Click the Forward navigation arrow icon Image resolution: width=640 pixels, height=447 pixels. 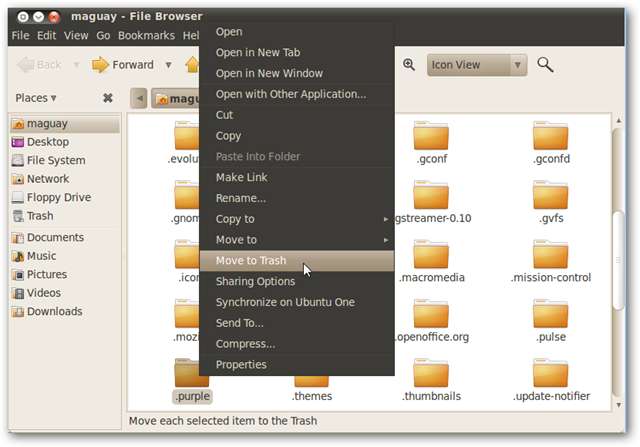click(100, 64)
